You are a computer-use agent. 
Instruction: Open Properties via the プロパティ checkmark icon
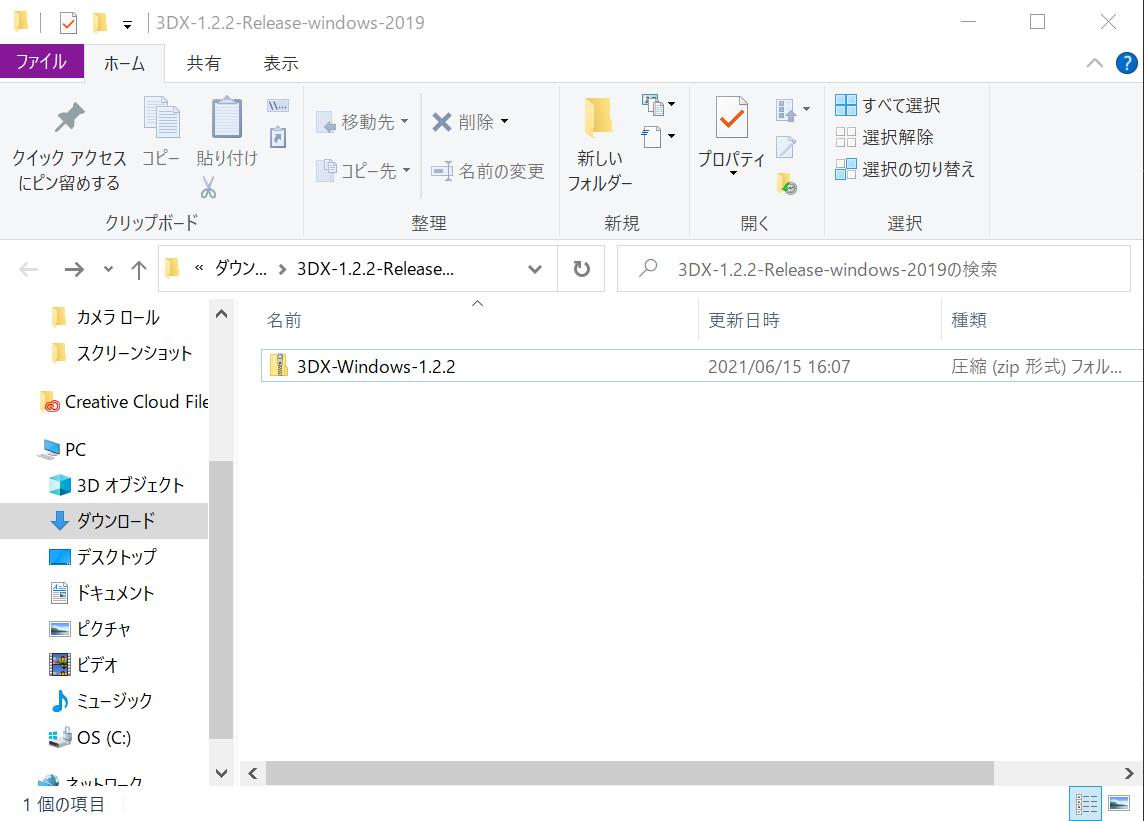(x=731, y=120)
